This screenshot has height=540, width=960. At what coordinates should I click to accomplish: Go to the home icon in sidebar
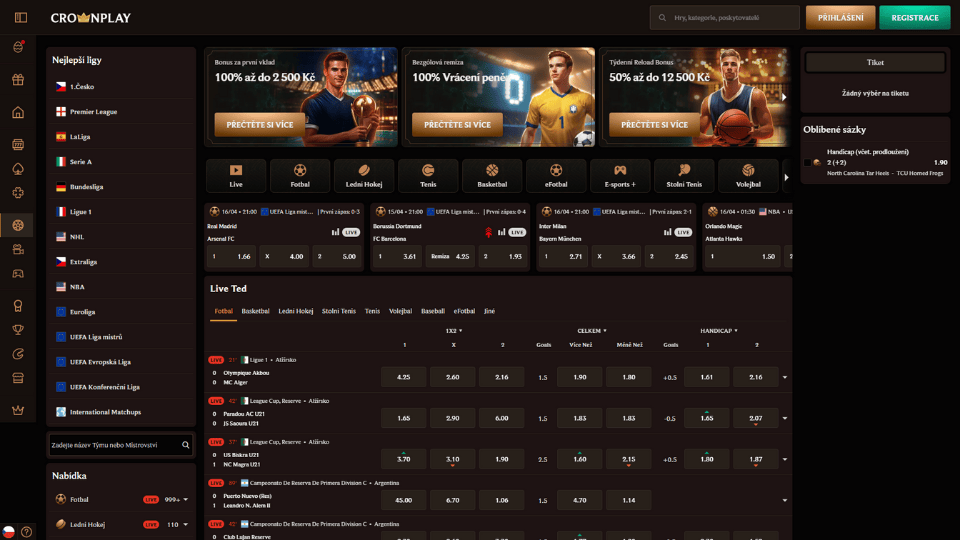pos(18,112)
